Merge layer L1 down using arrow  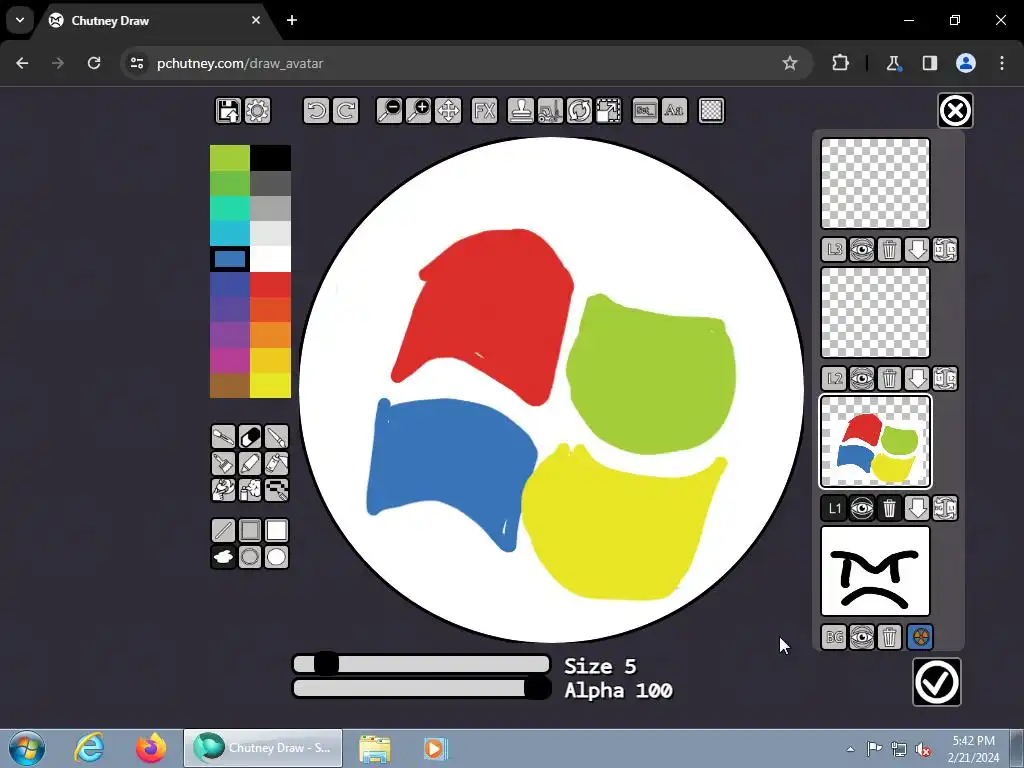pos(917,508)
